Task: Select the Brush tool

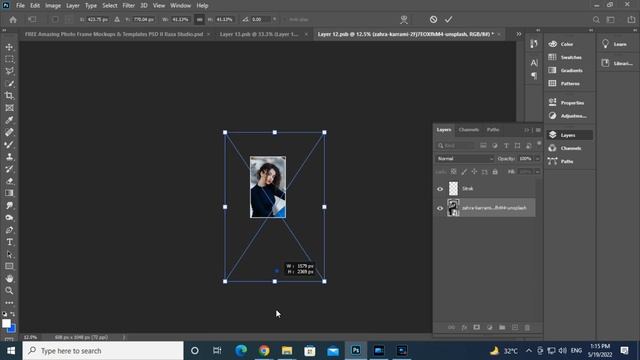Action: pyautogui.click(x=9, y=144)
